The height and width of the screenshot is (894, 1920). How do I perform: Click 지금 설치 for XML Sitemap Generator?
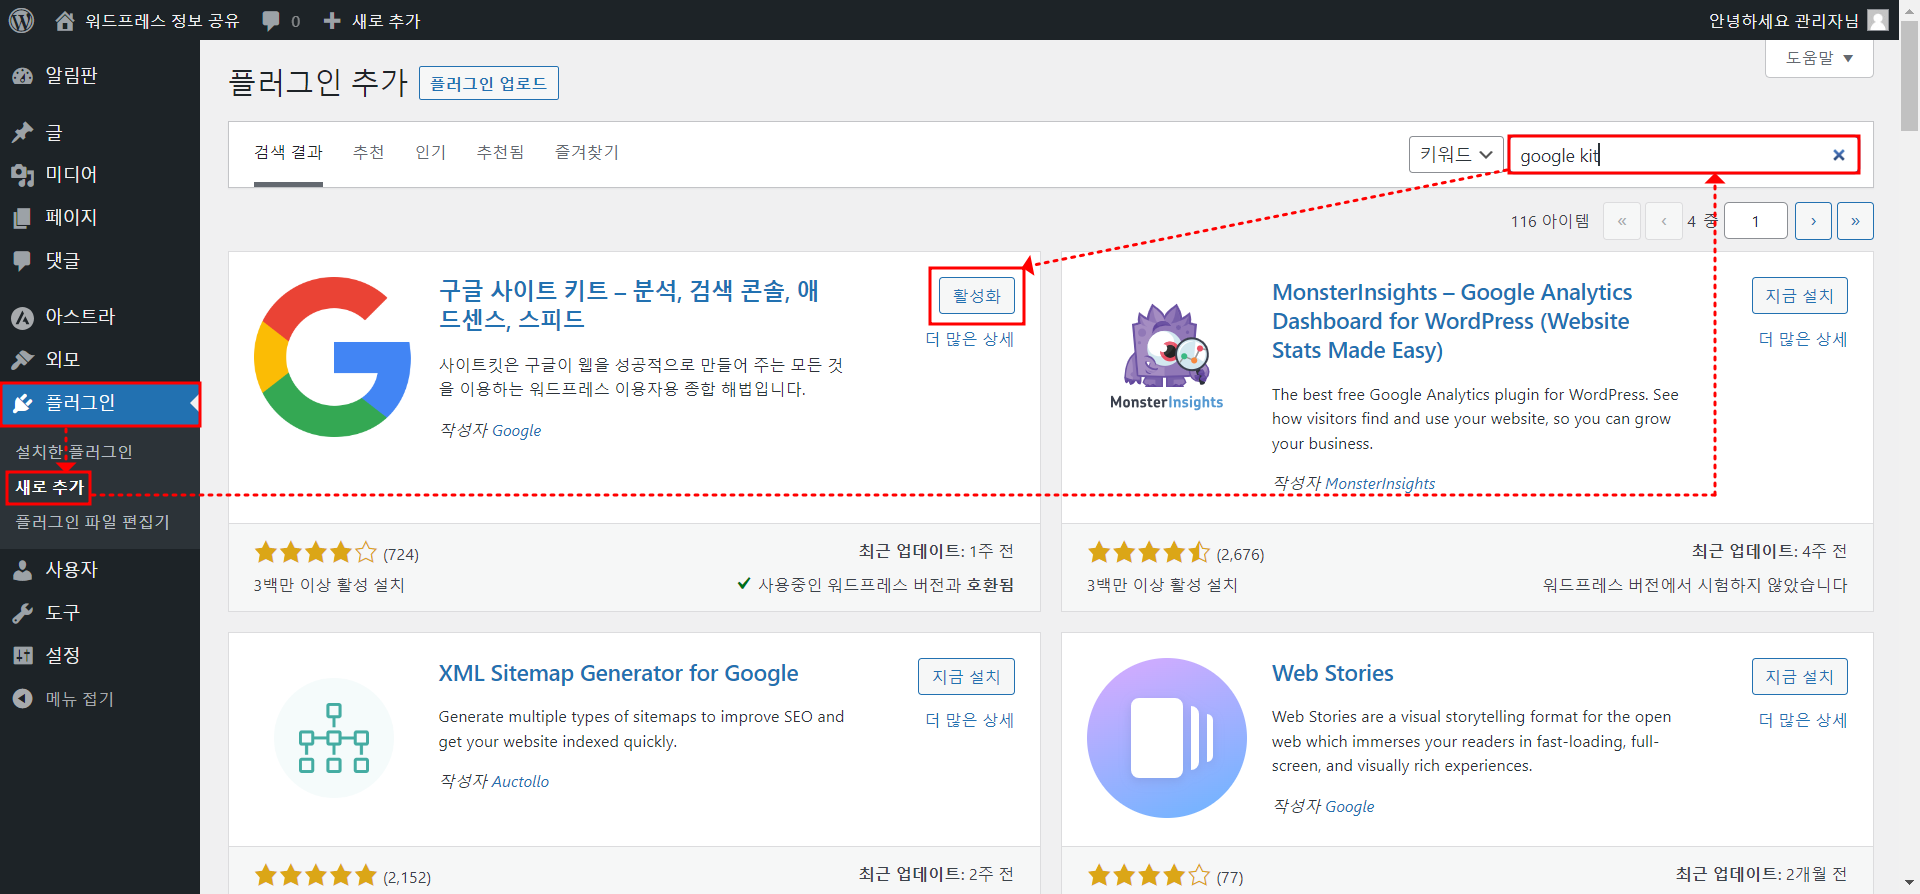click(966, 677)
